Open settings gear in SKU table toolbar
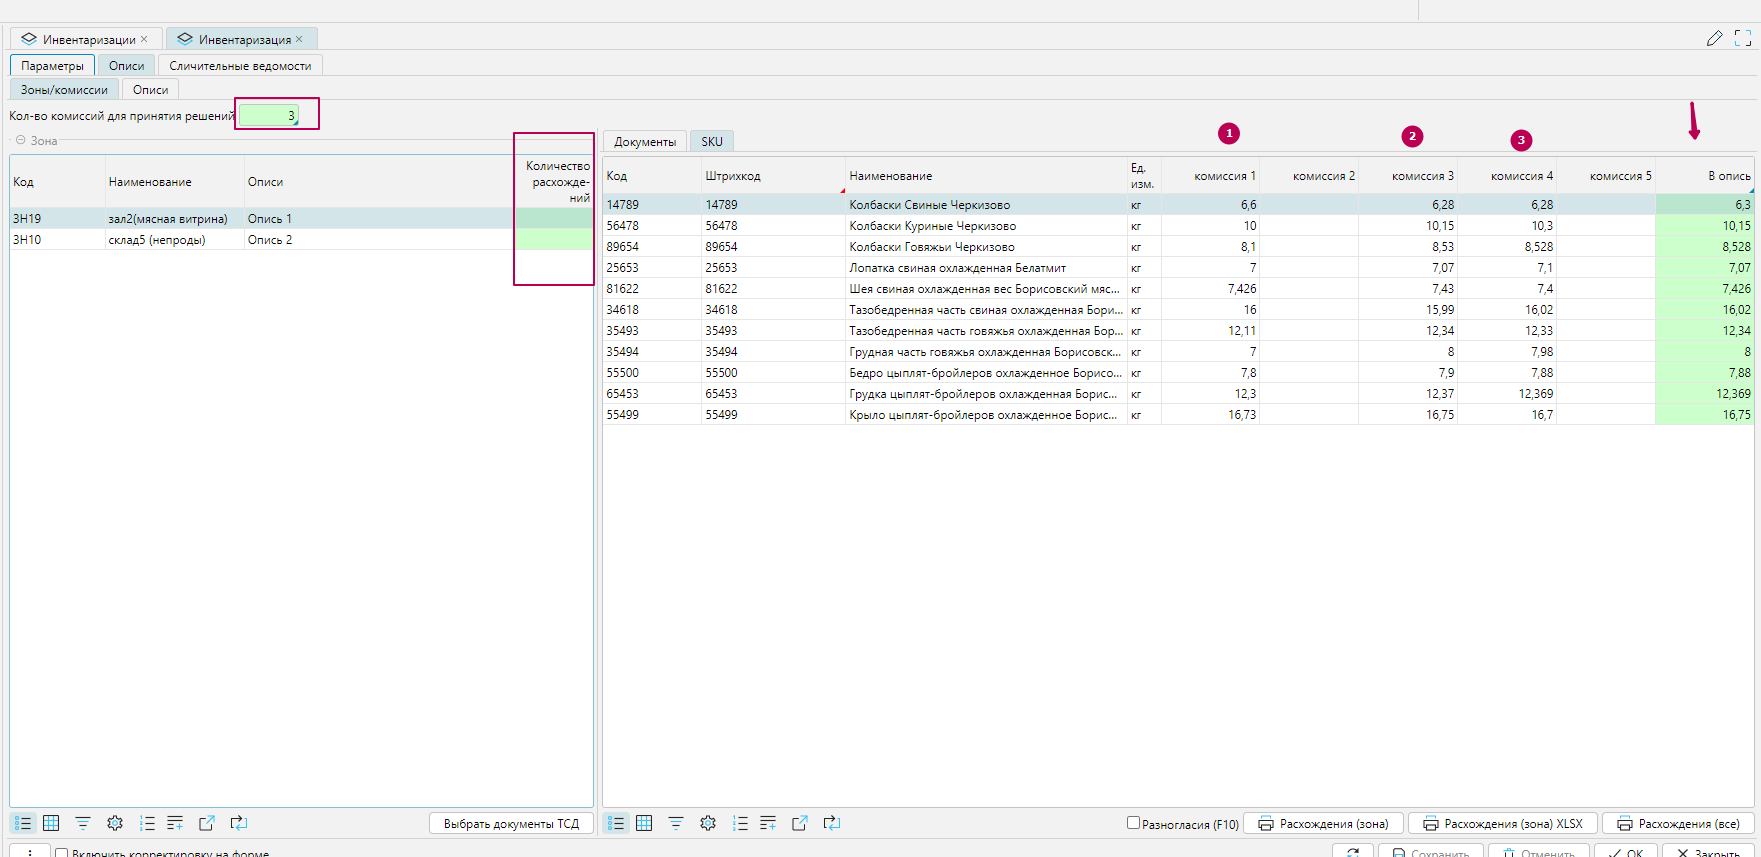 tap(708, 823)
